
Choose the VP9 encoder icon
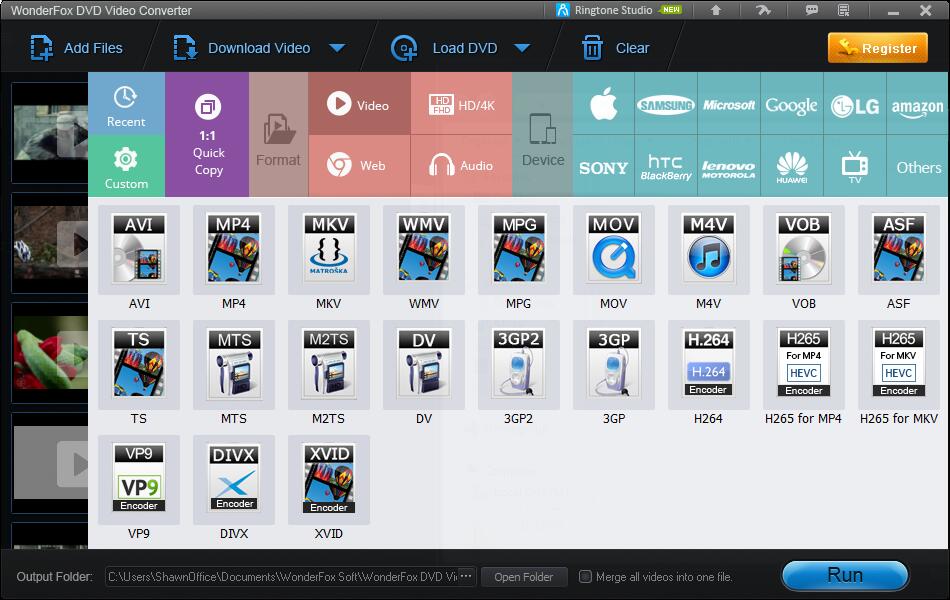pyautogui.click(x=139, y=477)
